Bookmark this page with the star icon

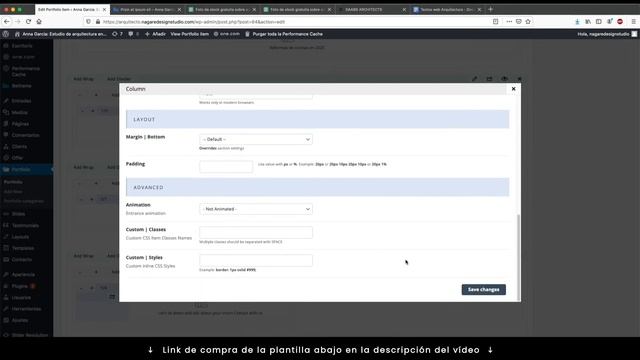(528, 22)
